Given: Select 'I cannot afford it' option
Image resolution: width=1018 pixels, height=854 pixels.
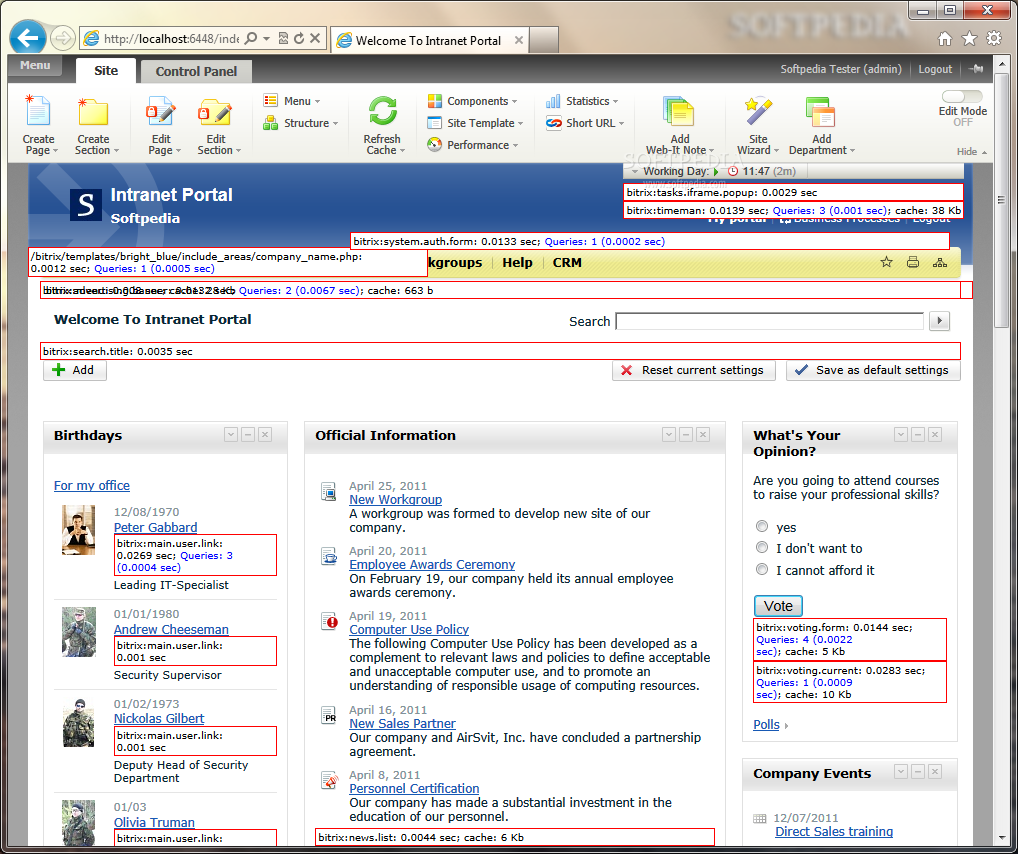Looking at the screenshot, I should [762, 570].
